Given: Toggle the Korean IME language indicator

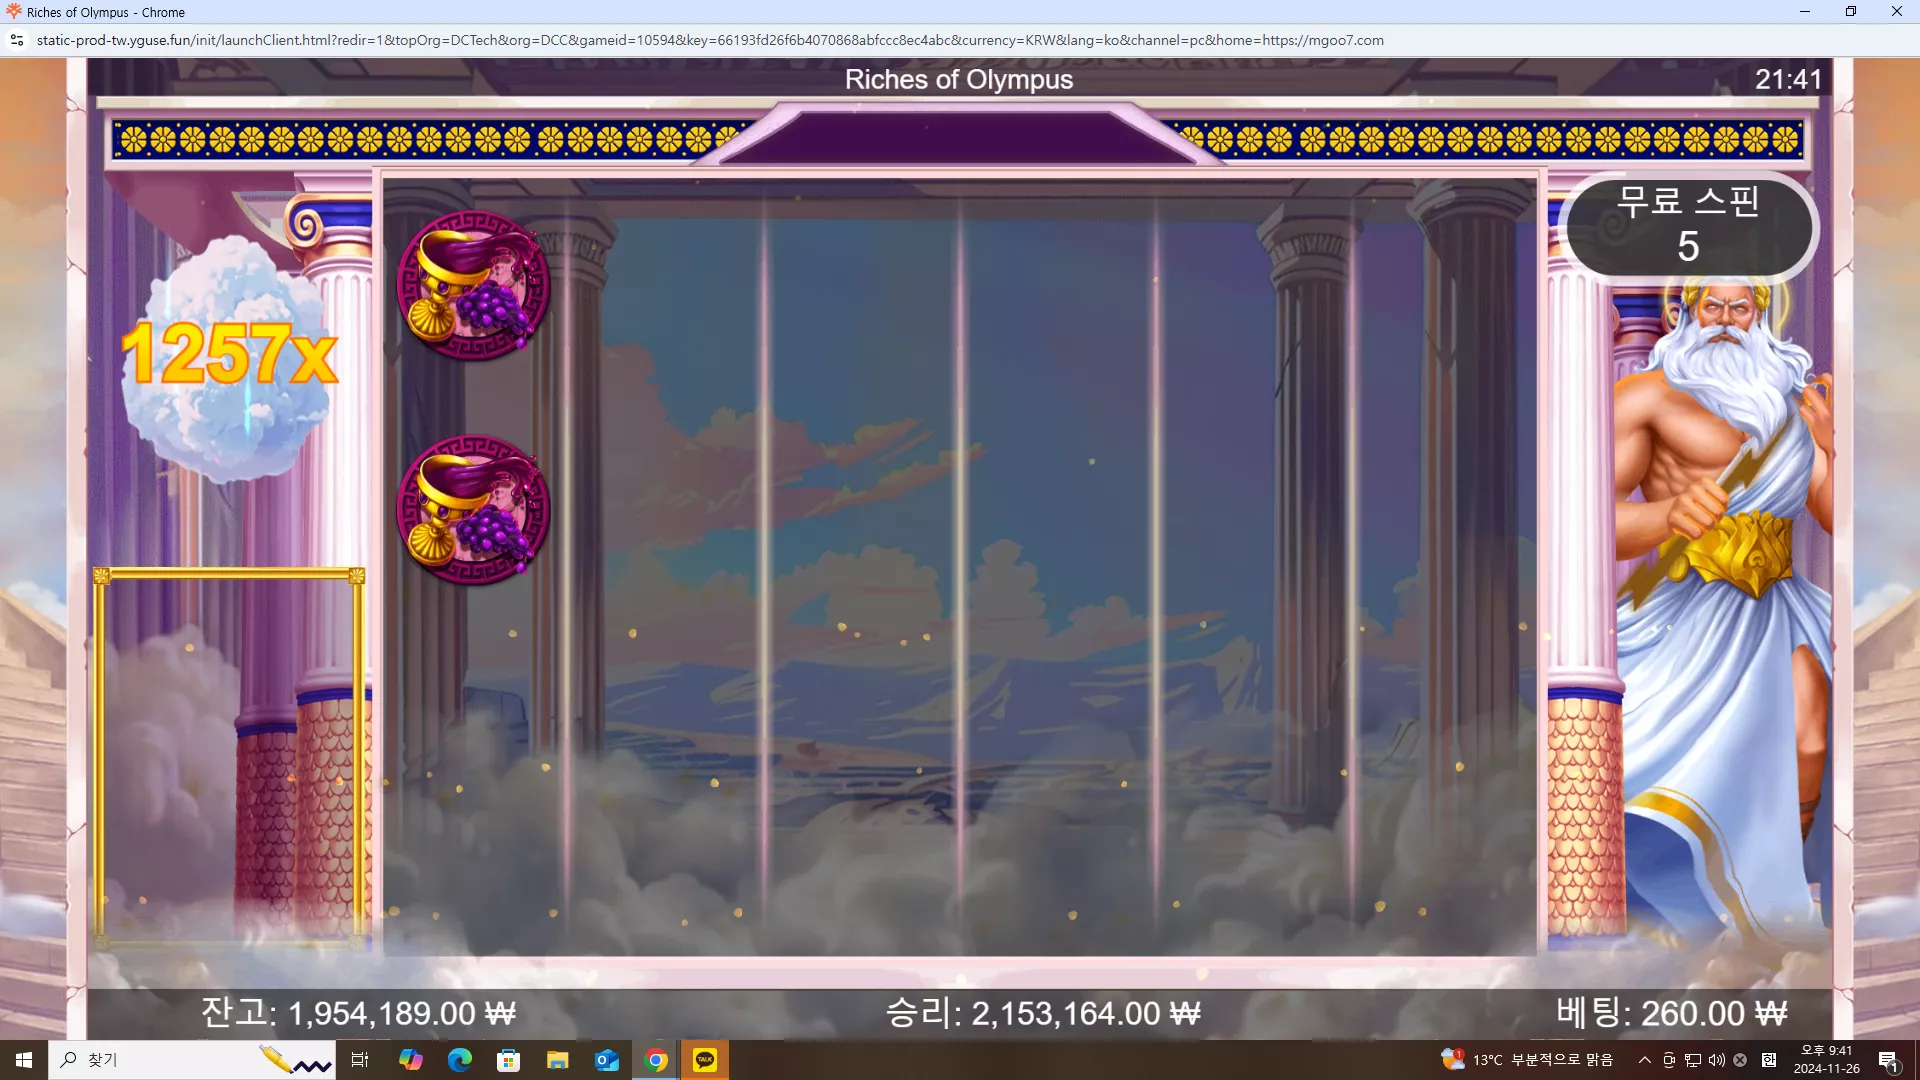Looking at the screenshot, I should pos(1769,1060).
